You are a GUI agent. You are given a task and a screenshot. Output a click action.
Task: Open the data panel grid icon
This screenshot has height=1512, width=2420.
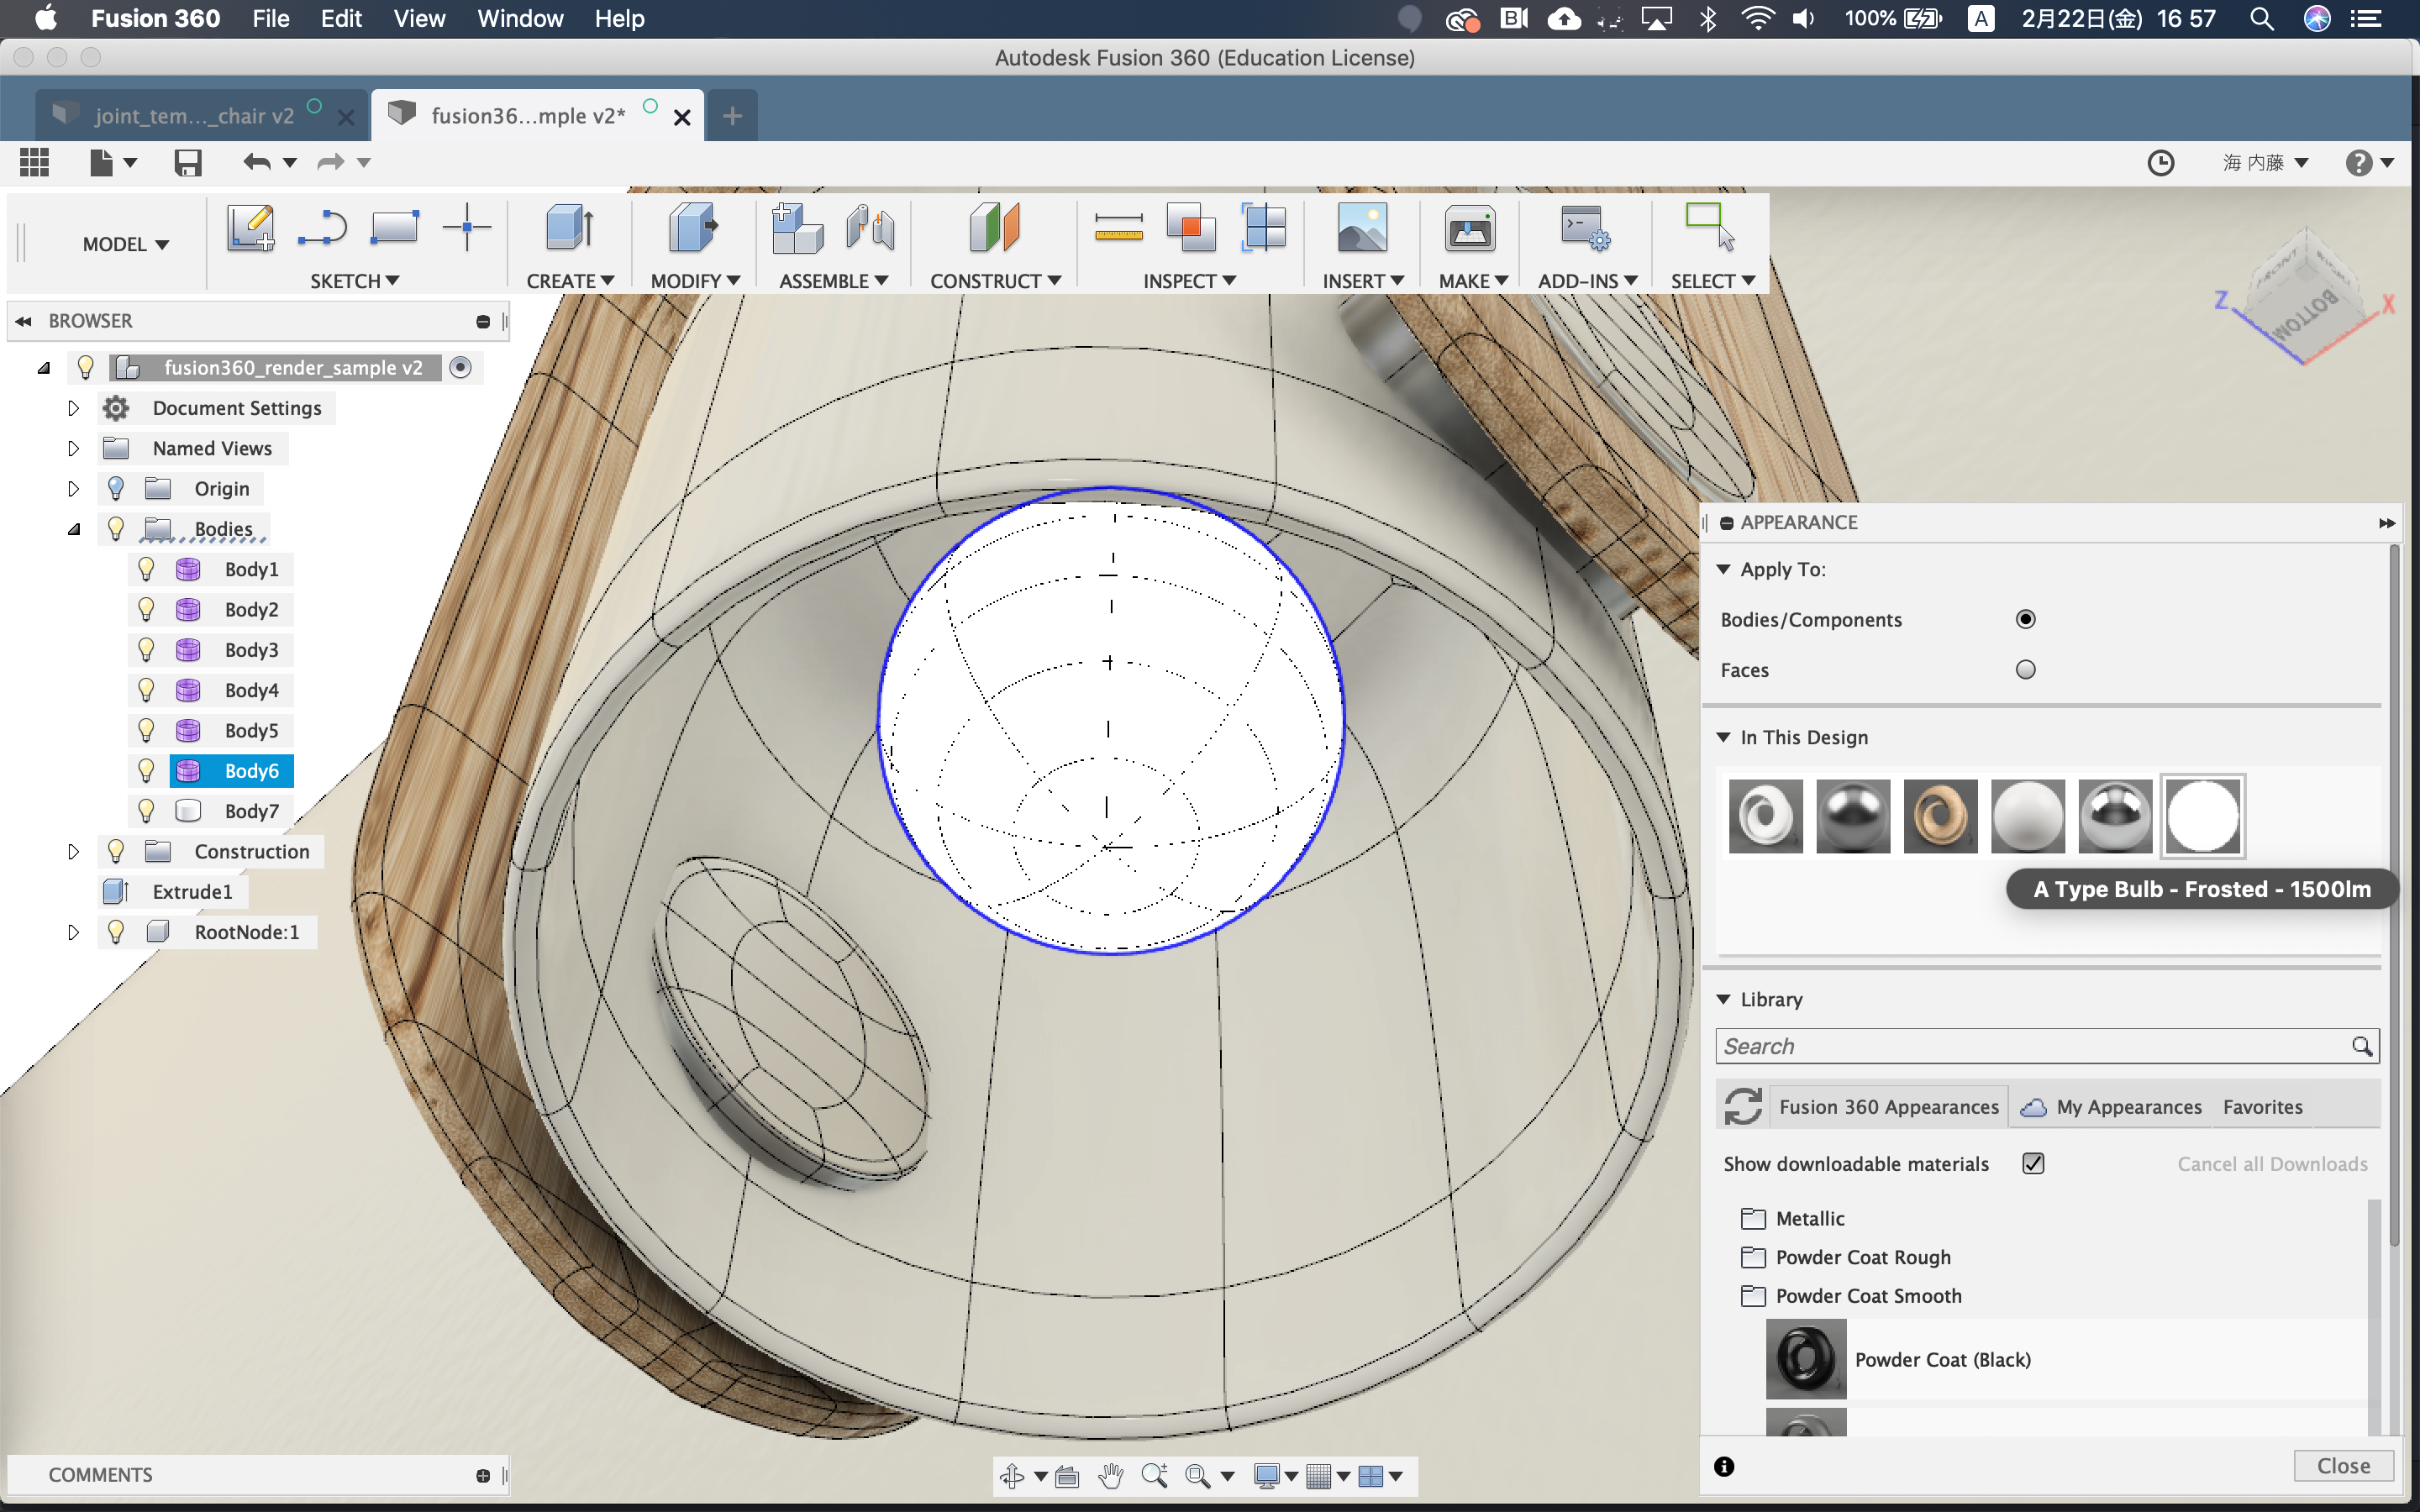point(34,162)
